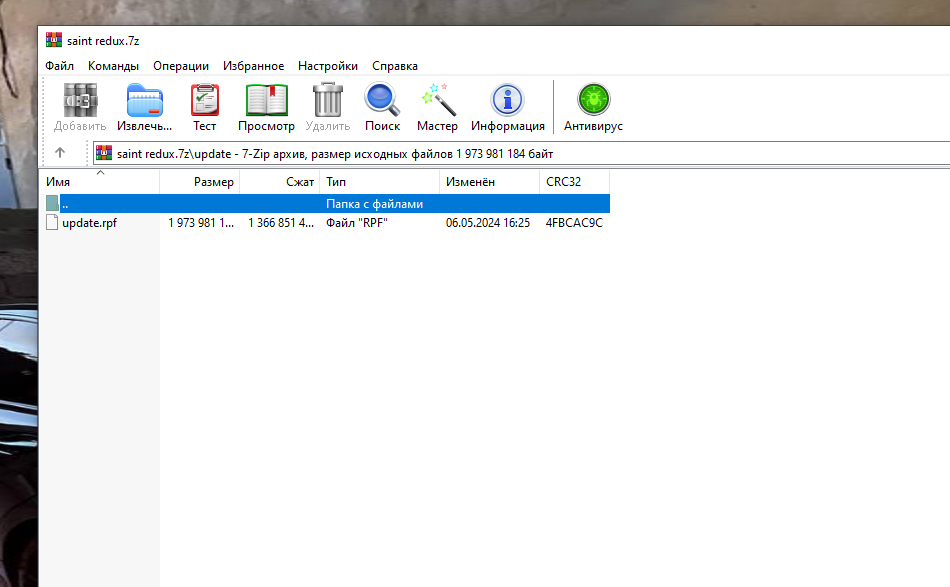The image size is (950, 587).
Task: Go up one level with the arrow button
Action: point(60,153)
